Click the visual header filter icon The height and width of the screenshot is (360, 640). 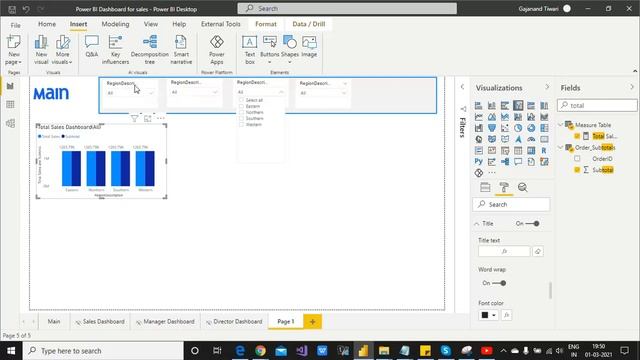(x=134, y=118)
